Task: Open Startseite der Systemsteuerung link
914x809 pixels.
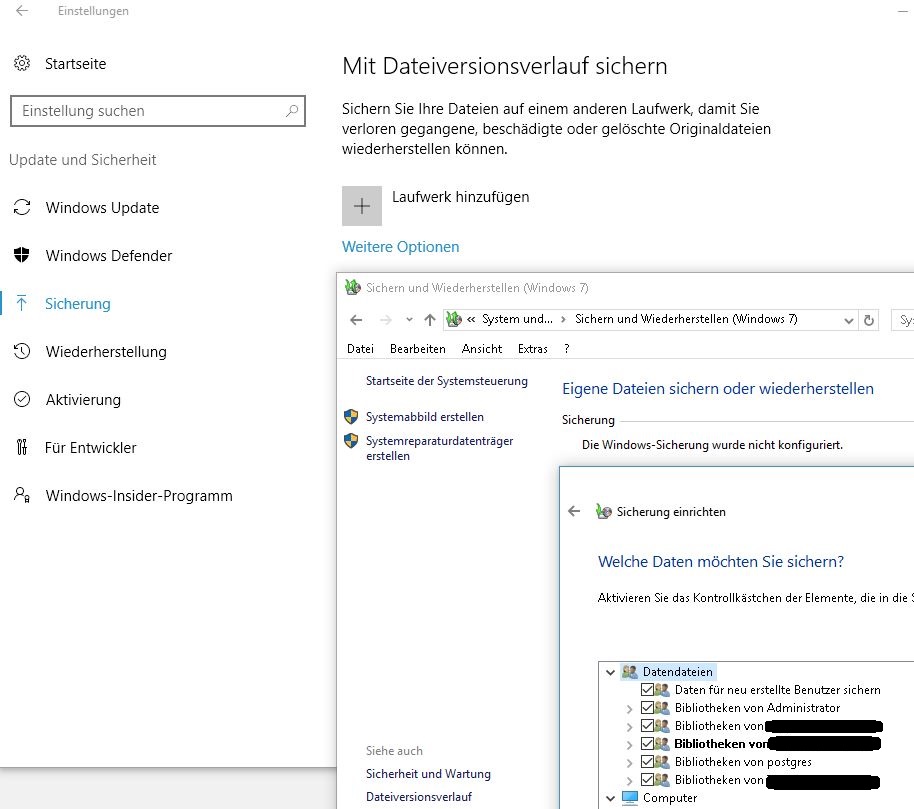Action: (447, 381)
